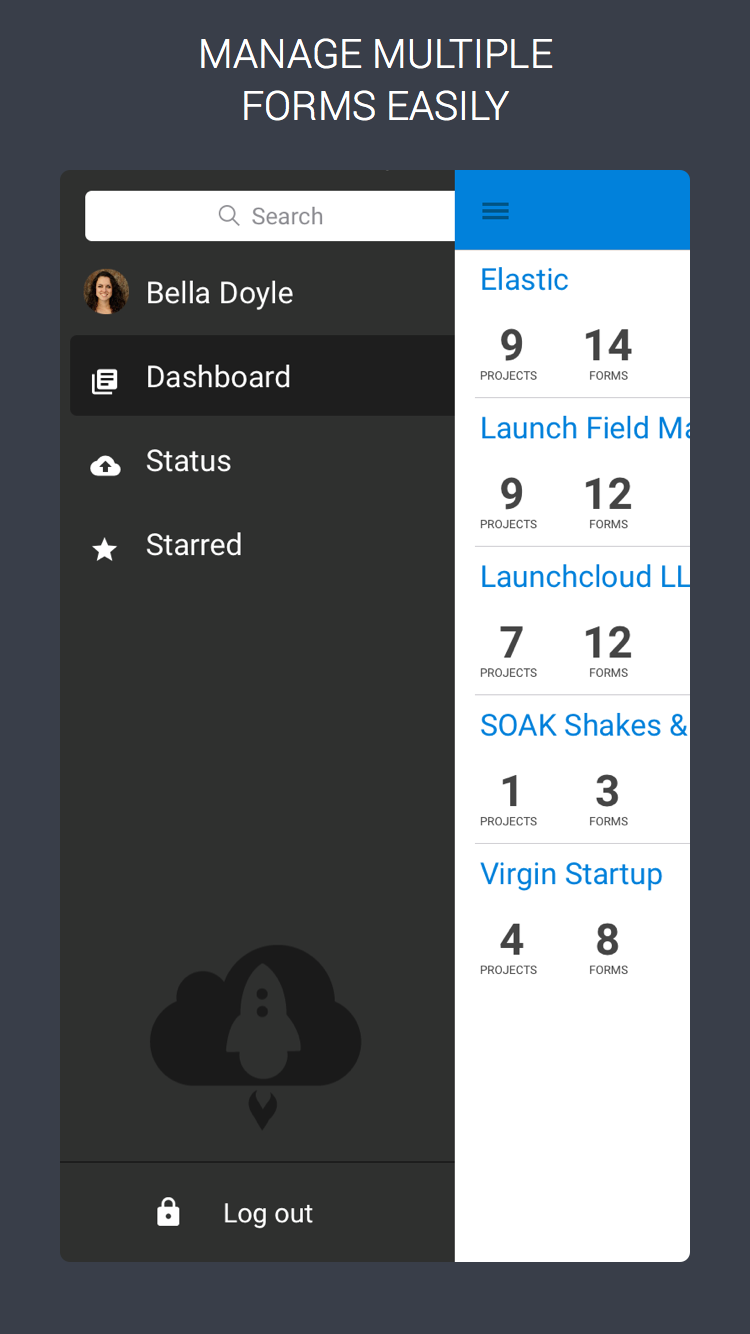Image resolution: width=750 pixels, height=1334 pixels.
Task: Click the Log out button
Action: point(267,1212)
